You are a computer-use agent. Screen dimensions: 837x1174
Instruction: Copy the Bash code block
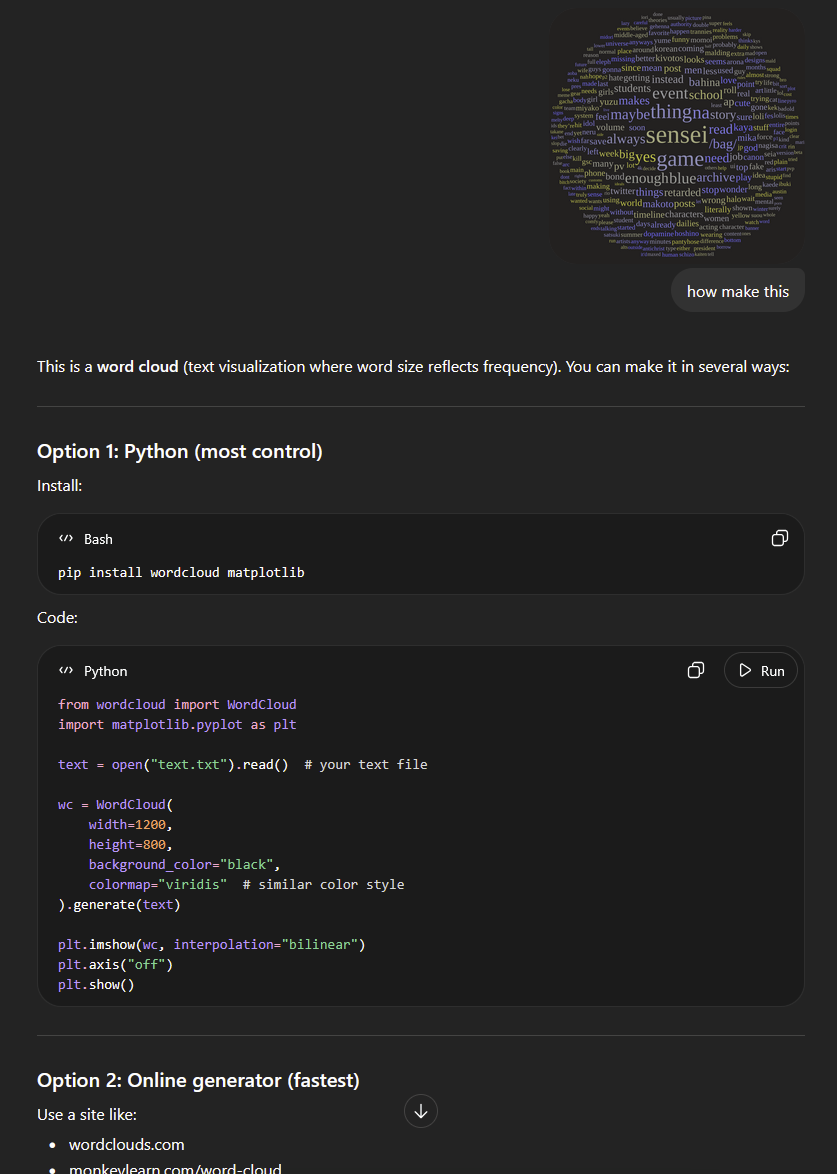(779, 538)
